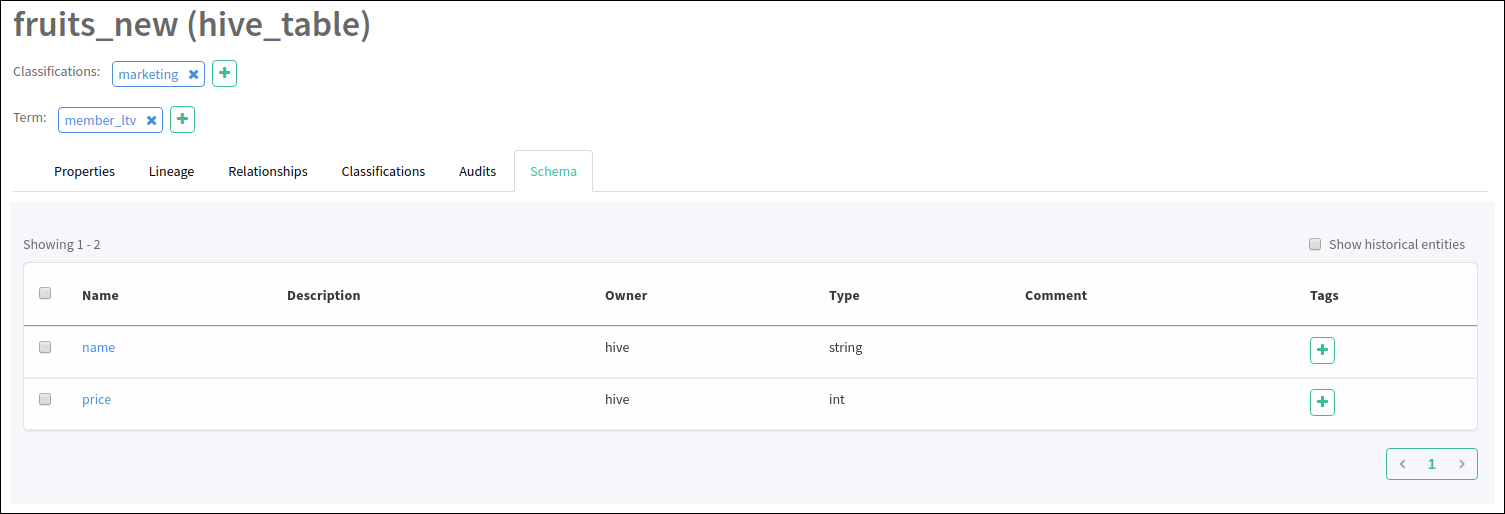Switch to the Properties tab
The height and width of the screenshot is (514, 1505).
pos(84,171)
